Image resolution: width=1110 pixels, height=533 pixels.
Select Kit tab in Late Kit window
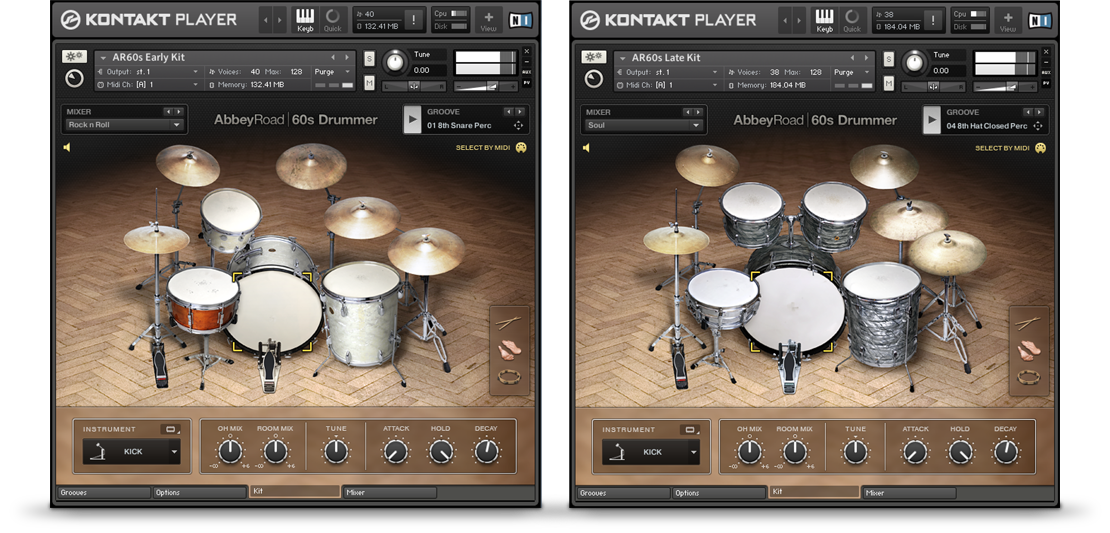pyautogui.click(x=814, y=492)
